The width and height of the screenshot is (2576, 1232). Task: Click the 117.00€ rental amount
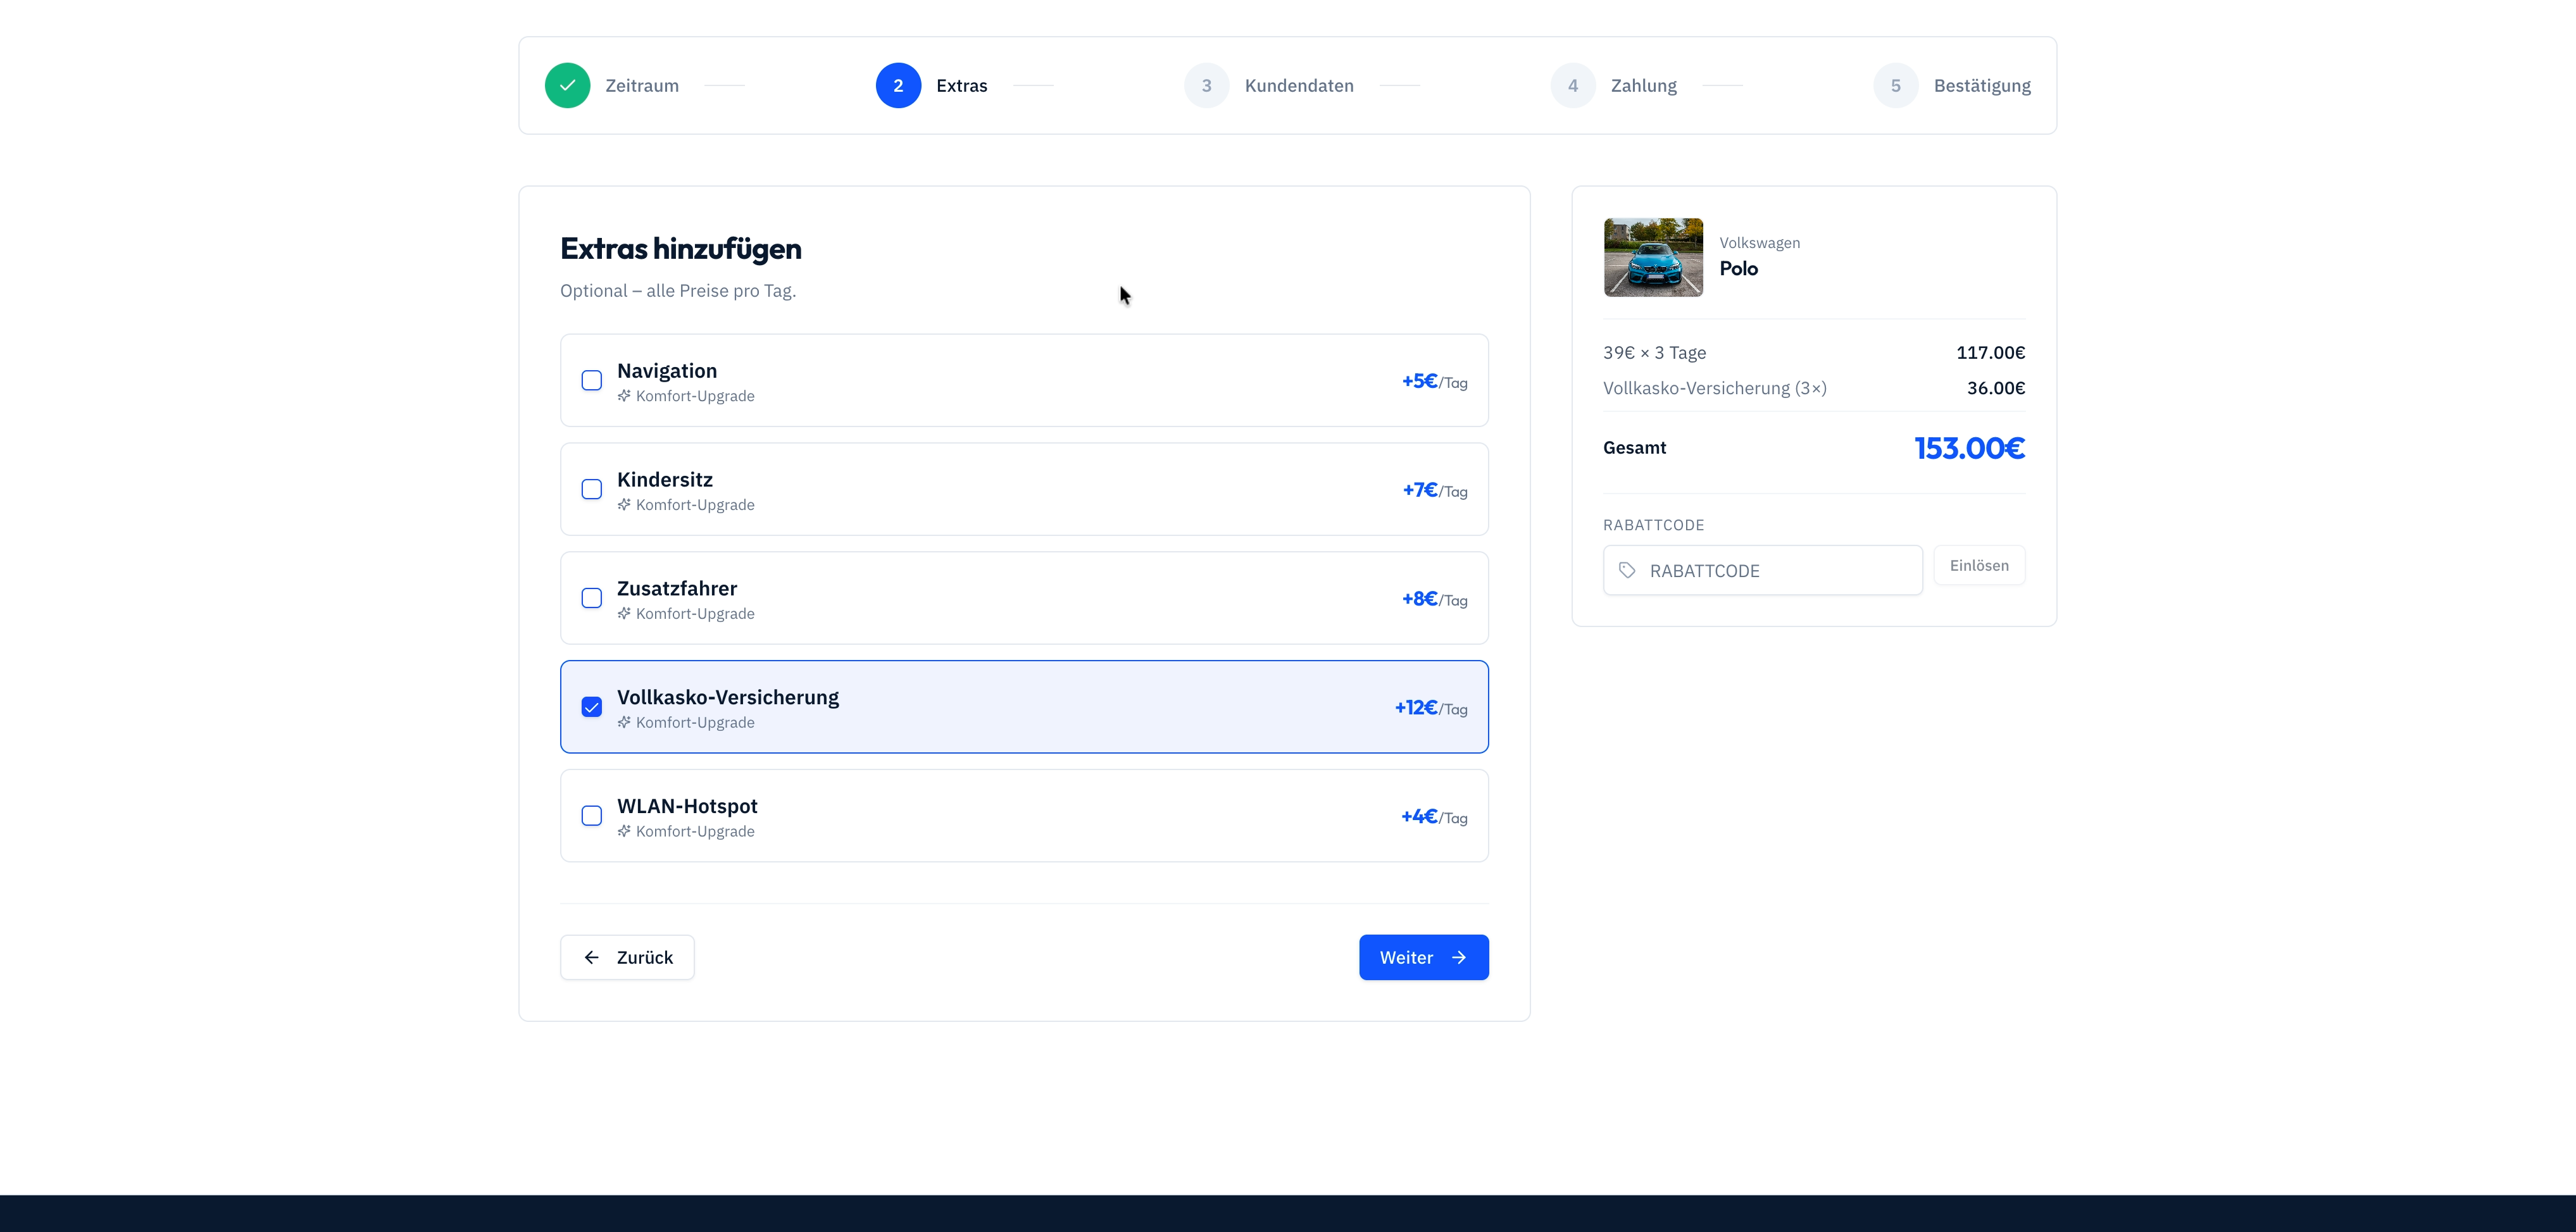click(x=1990, y=353)
